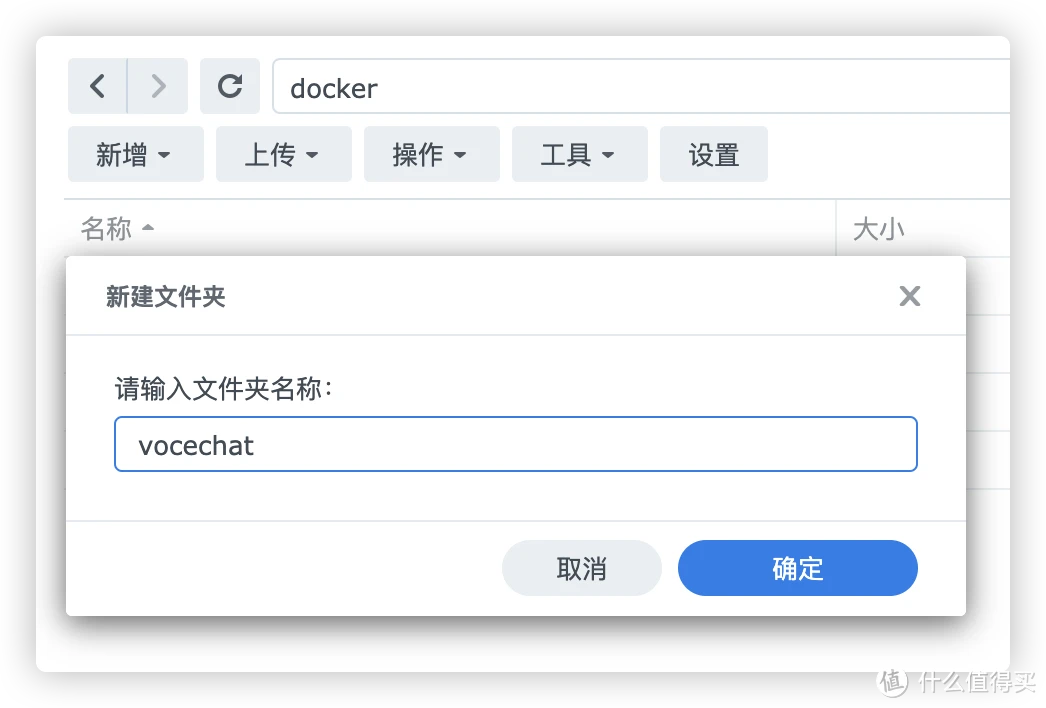Viewport: 1046px width, 708px height.
Task: Click the back navigation arrow
Action: click(97, 86)
